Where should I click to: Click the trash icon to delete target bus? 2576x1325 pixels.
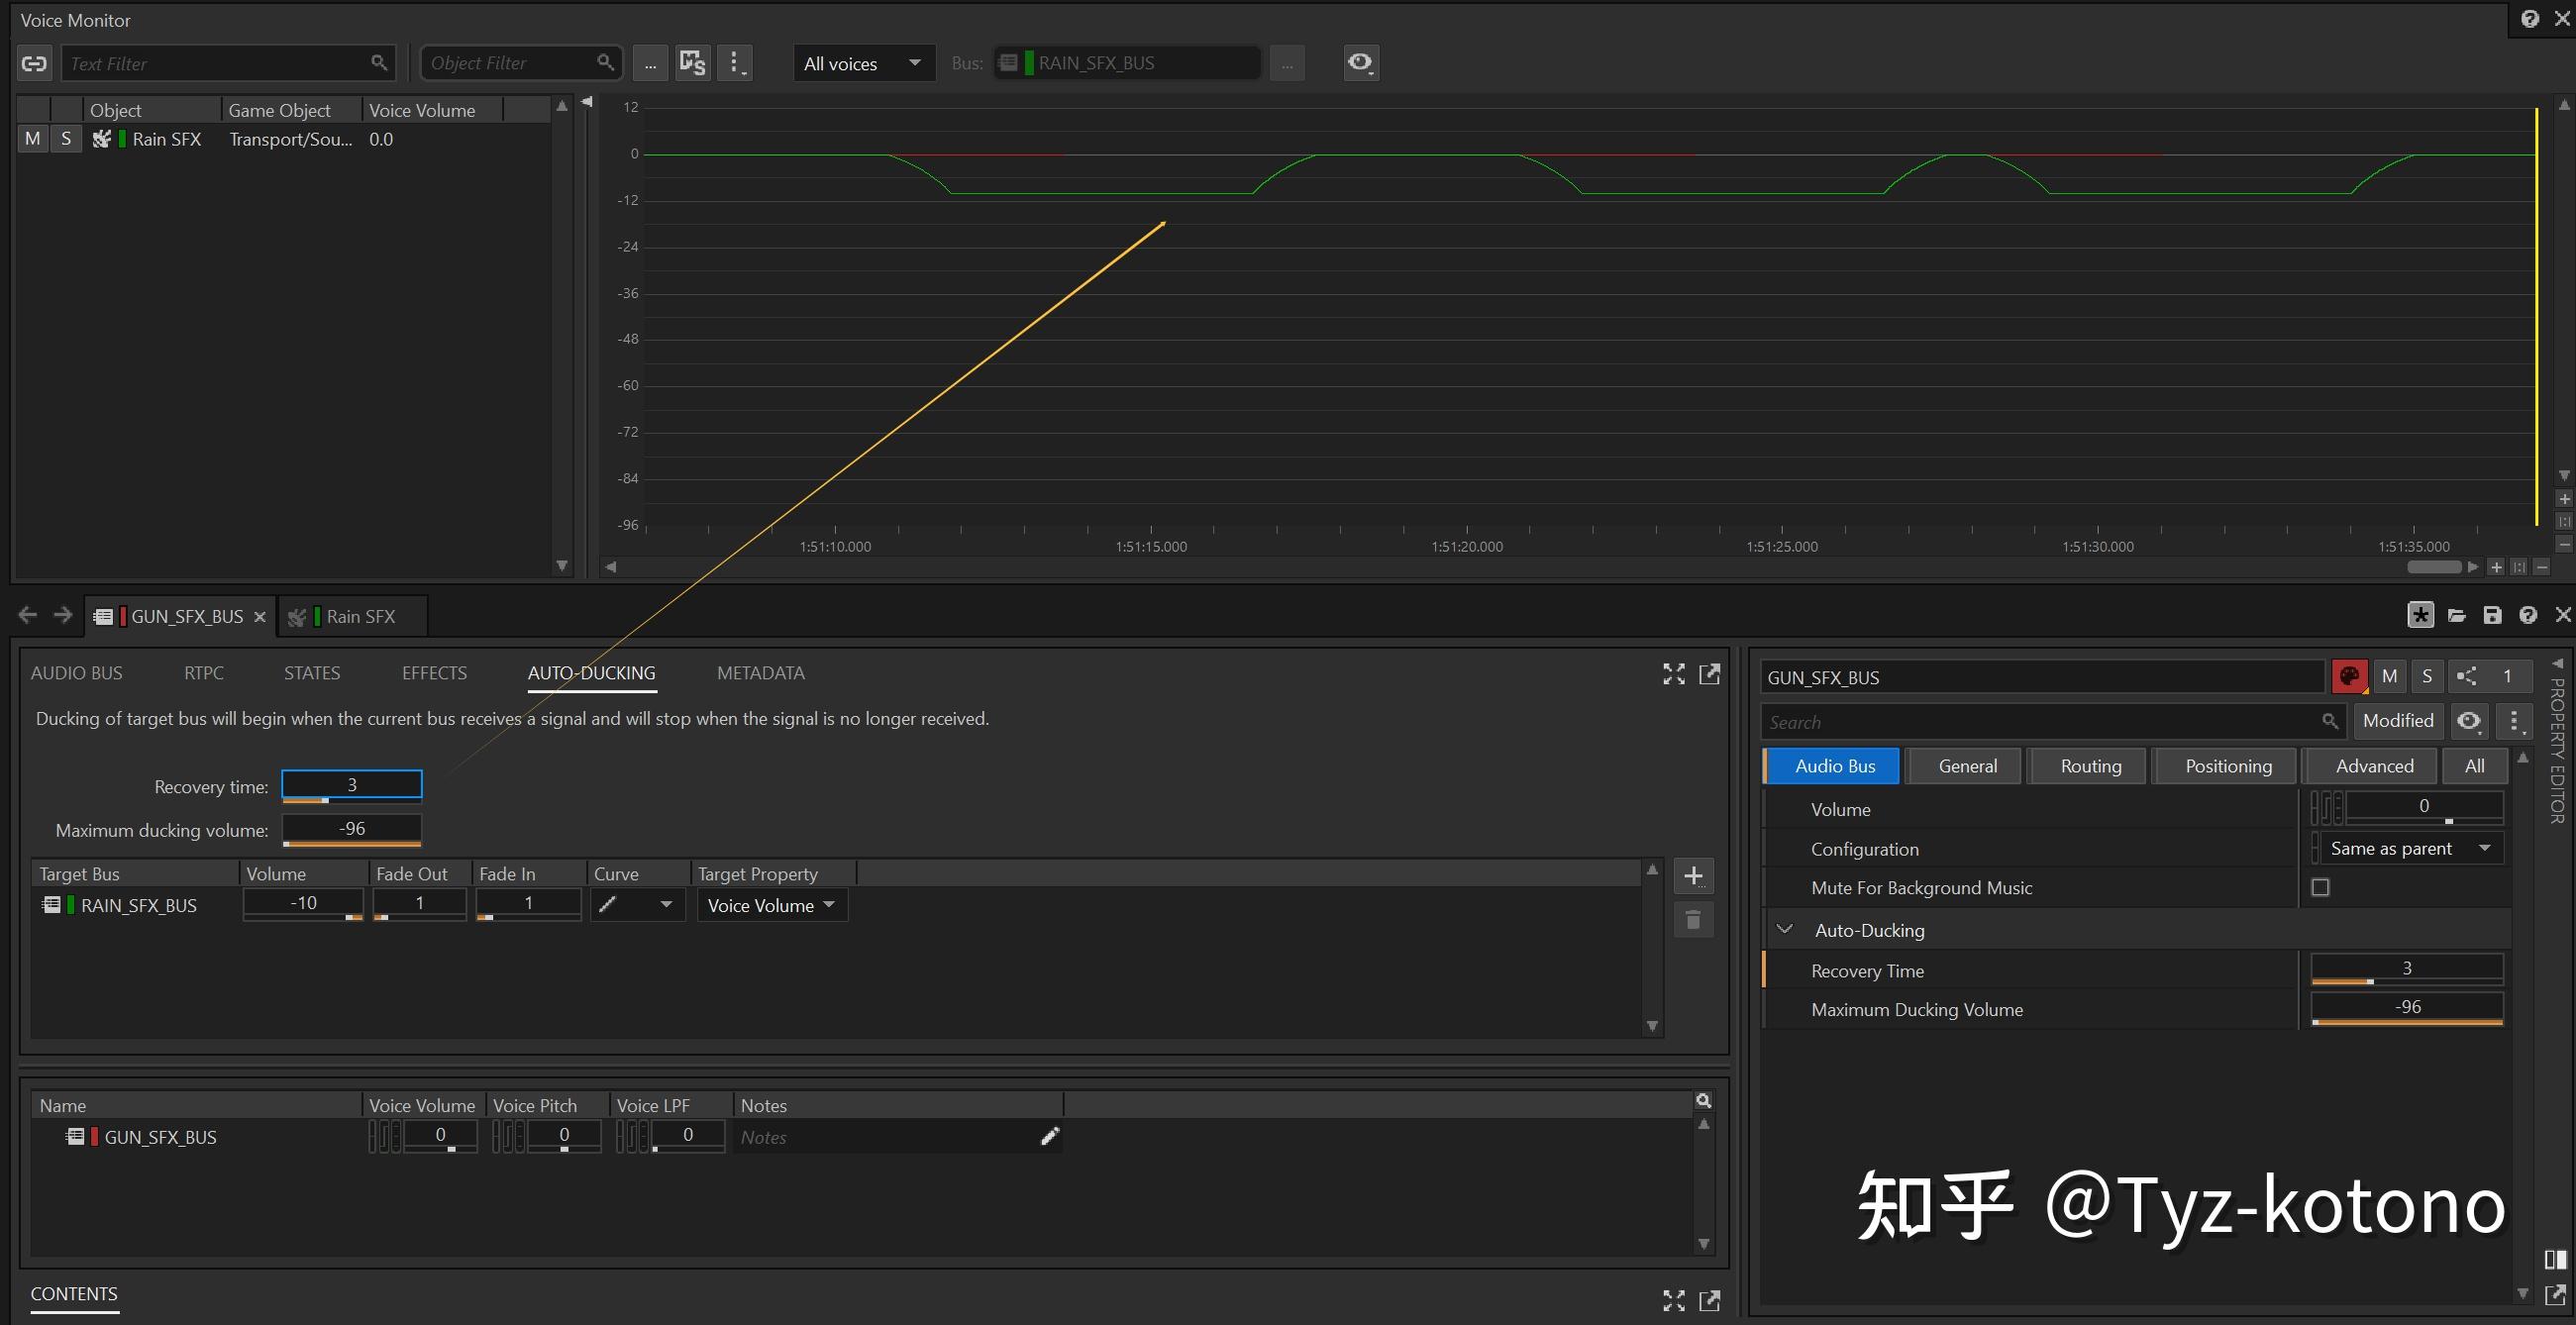[x=1693, y=920]
